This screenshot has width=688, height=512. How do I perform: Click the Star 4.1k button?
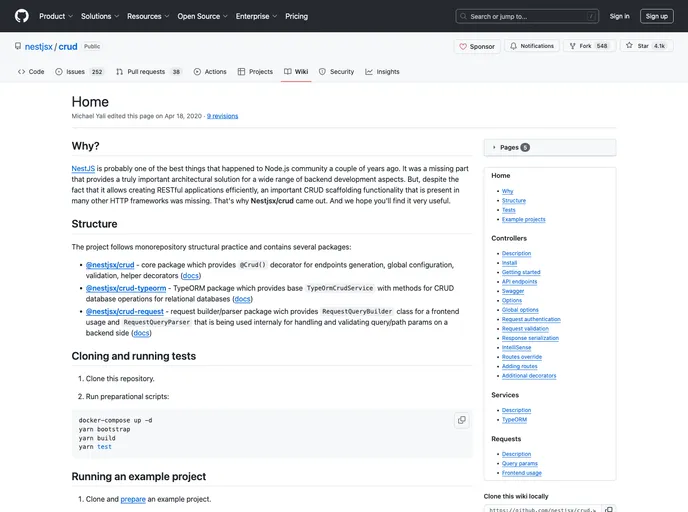pos(646,46)
